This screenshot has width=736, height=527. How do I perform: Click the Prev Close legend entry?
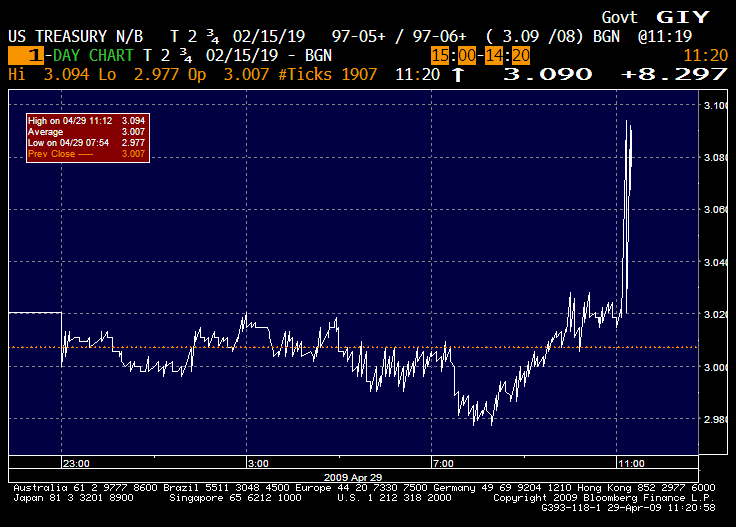pyautogui.click(x=86, y=154)
